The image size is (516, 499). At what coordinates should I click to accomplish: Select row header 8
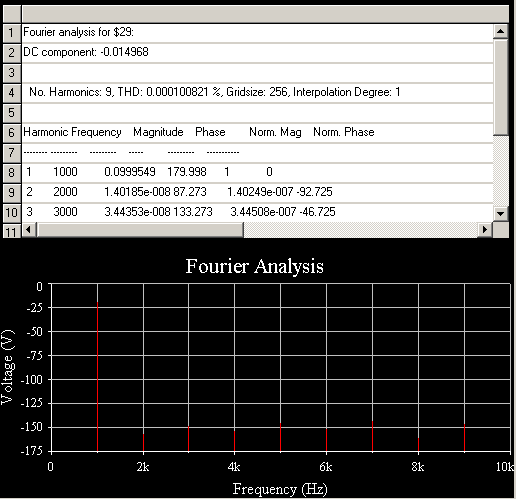(12, 173)
